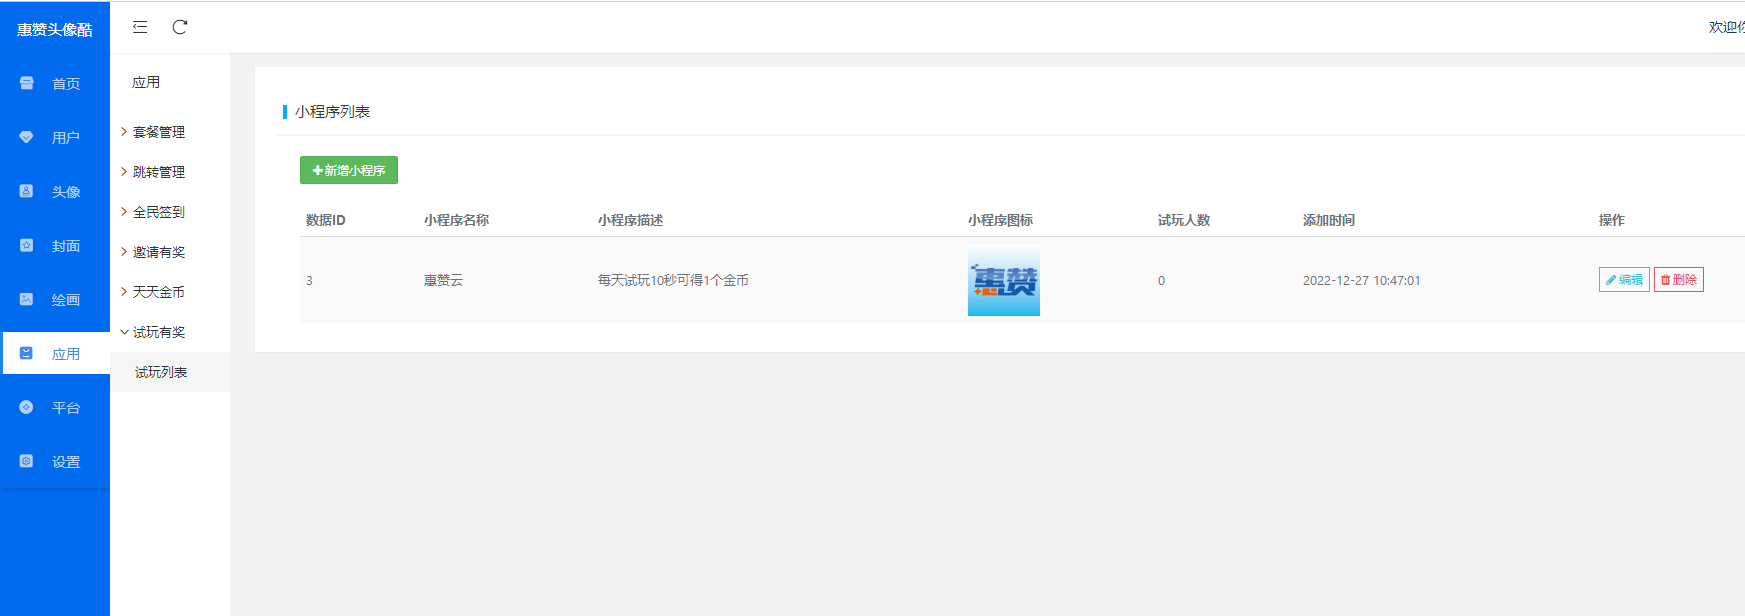Collapse the 试玩有奖 submenu
This screenshot has width=1745, height=616.
(170, 332)
